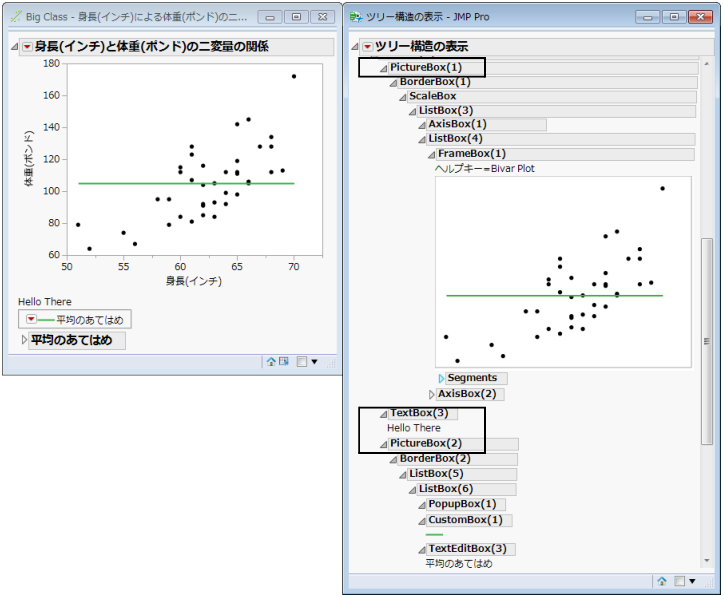Click the 平均のあてはめ legend text beside the green line
This screenshot has height=597, width=723.
(90, 320)
